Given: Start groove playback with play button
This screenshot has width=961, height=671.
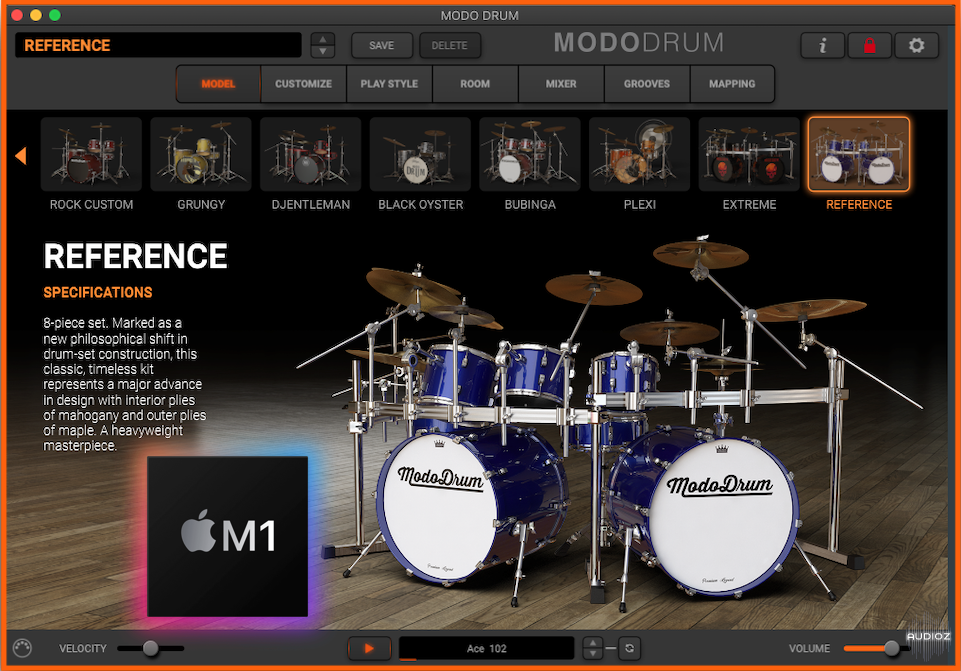Looking at the screenshot, I should (x=369, y=648).
